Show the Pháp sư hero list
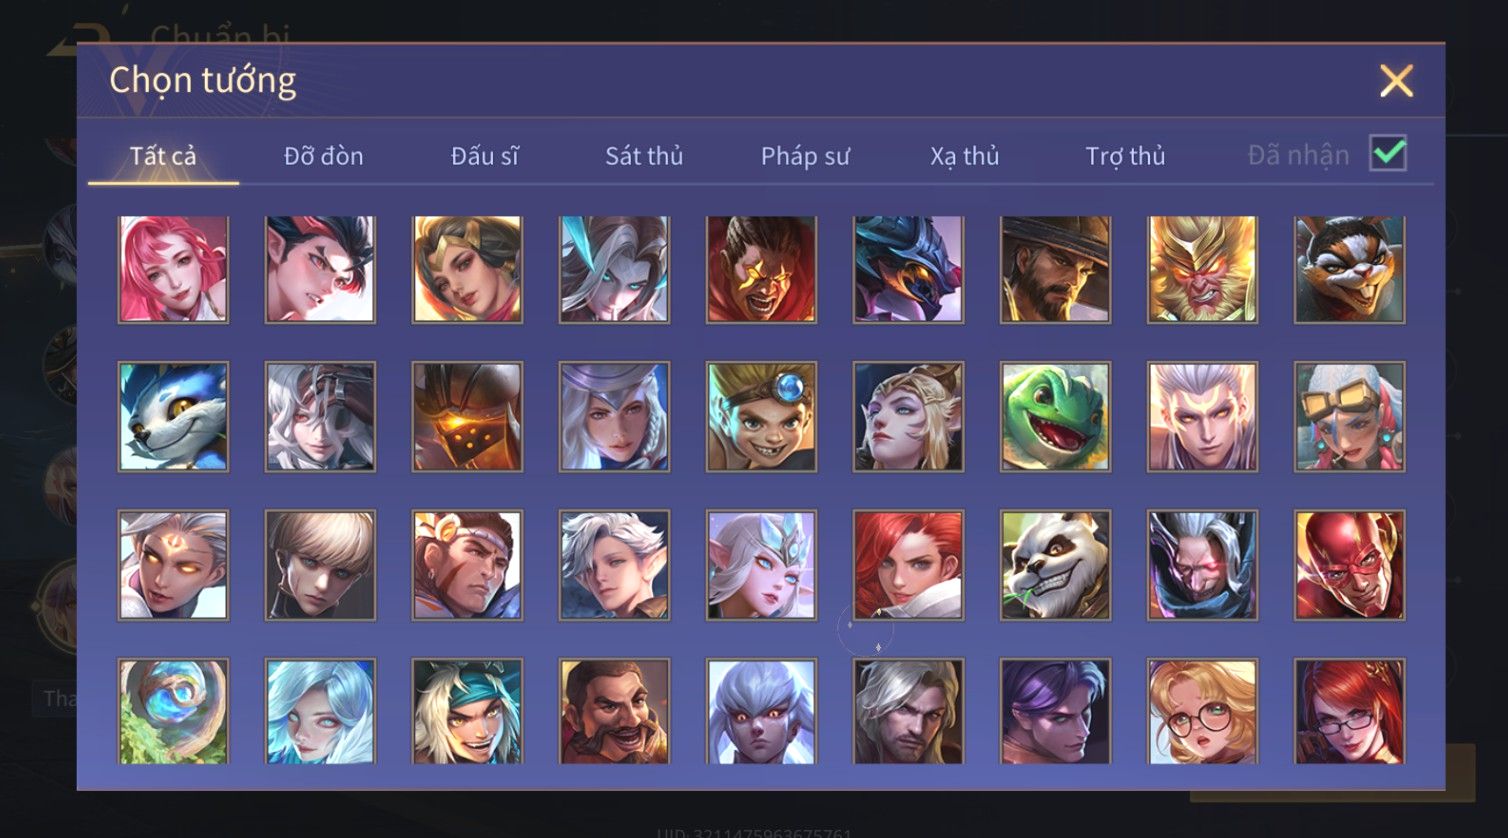Image resolution: width=1508 pixels, height=838 pixels. point(805,156)
